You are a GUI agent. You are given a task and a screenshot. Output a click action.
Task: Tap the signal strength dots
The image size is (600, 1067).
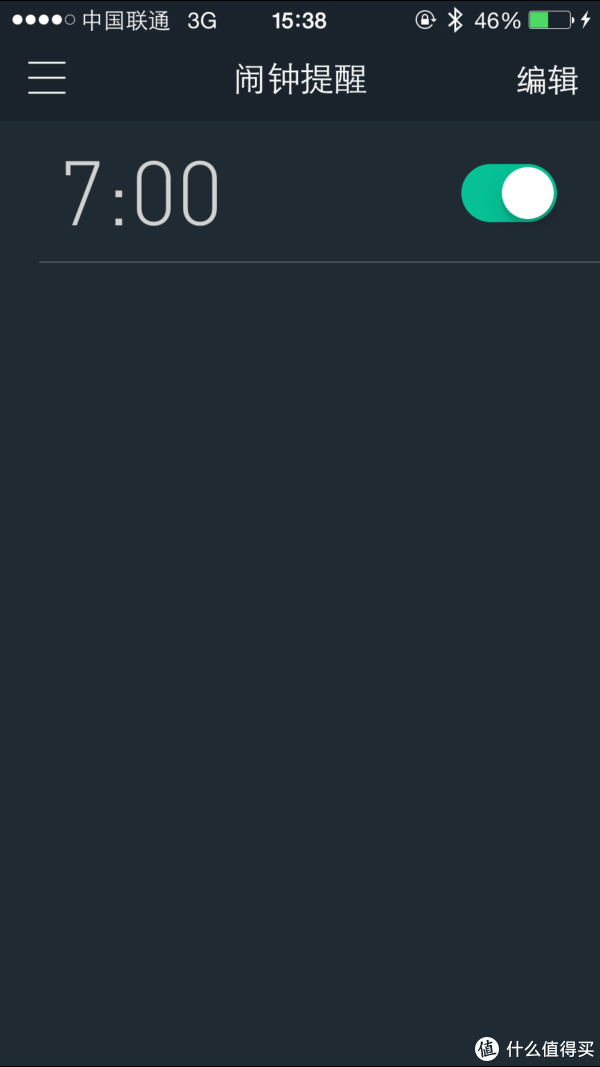point(44,20)
